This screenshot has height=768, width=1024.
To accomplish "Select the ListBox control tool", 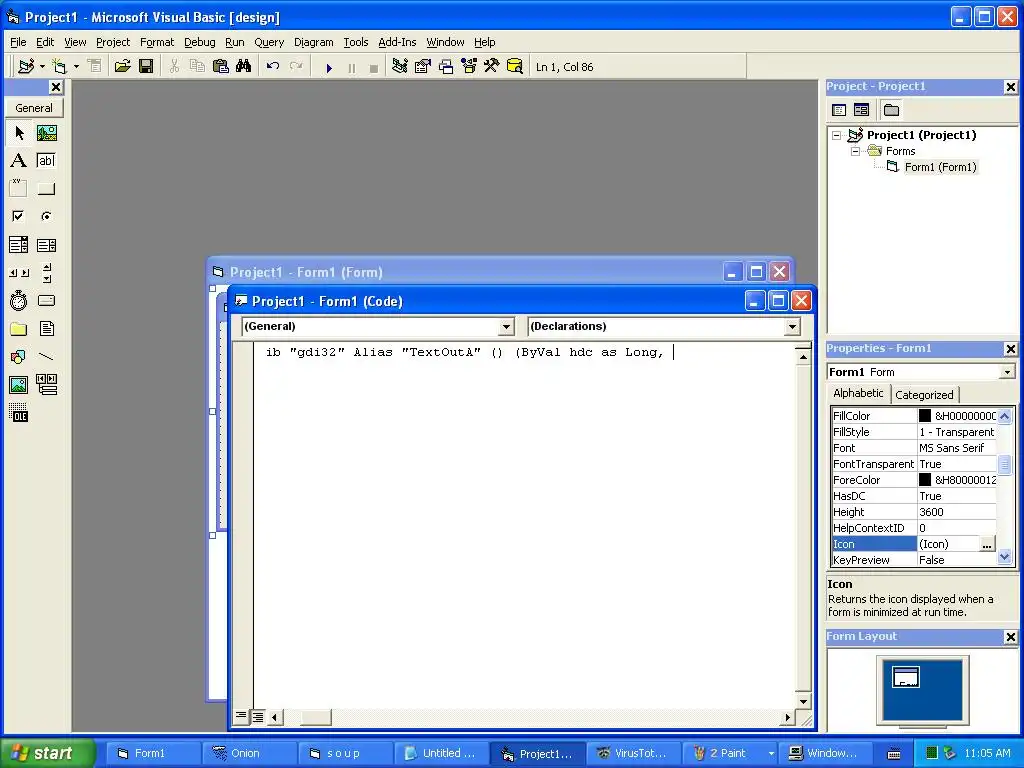I will pos(46,245).
